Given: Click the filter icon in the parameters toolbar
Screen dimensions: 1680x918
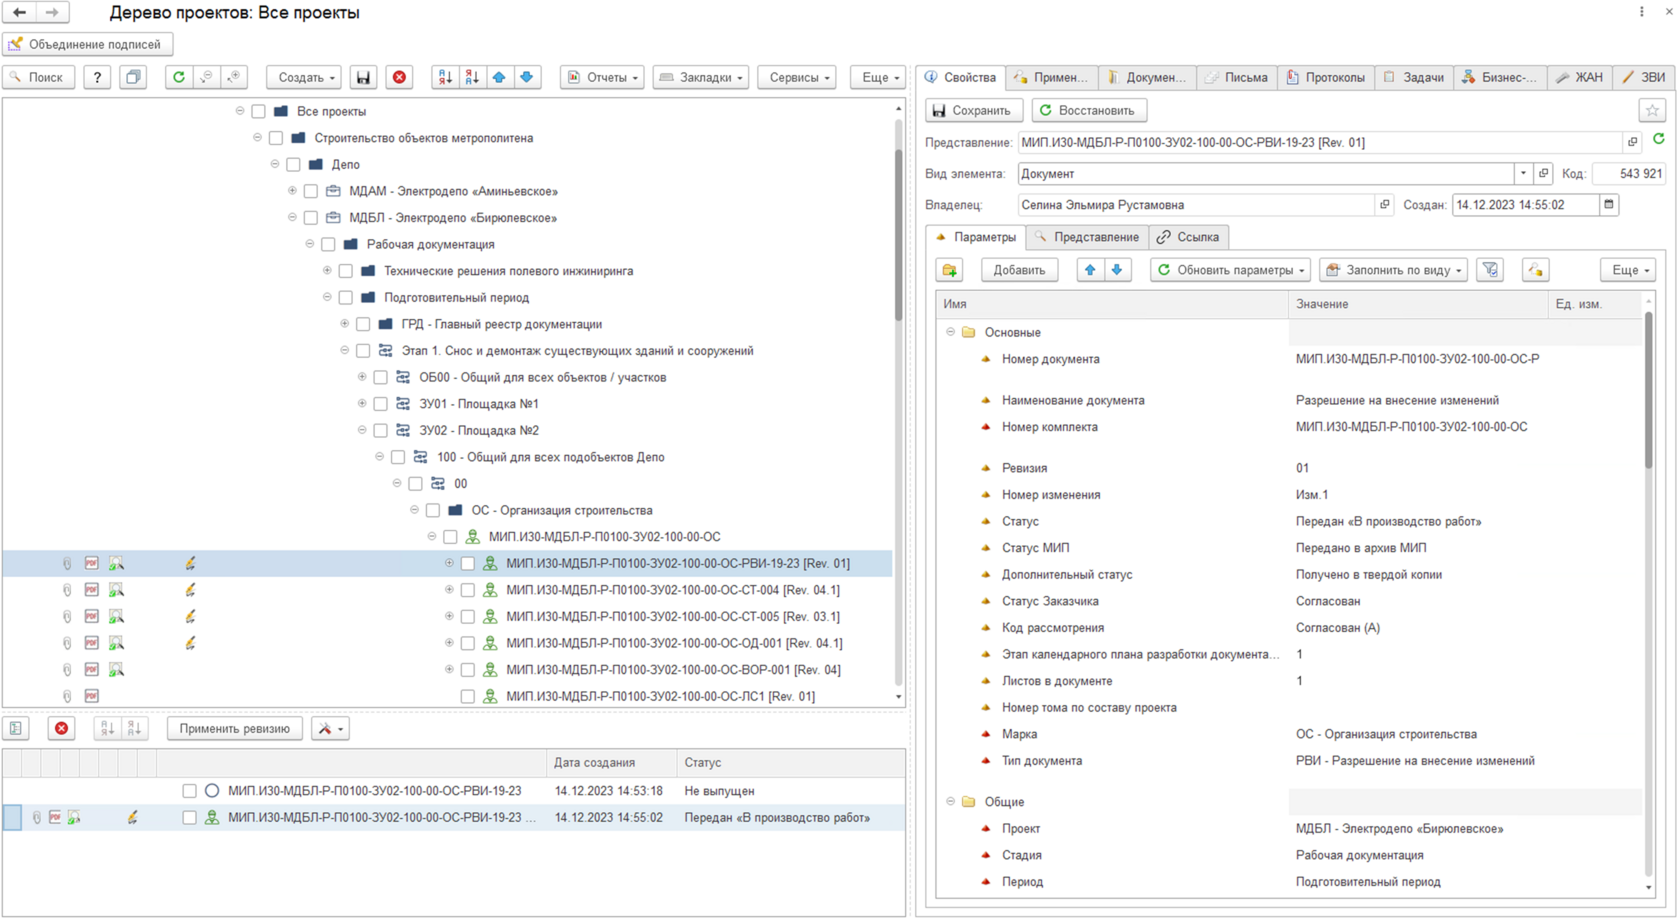Looking at the screenshot, I should 1490,270.
